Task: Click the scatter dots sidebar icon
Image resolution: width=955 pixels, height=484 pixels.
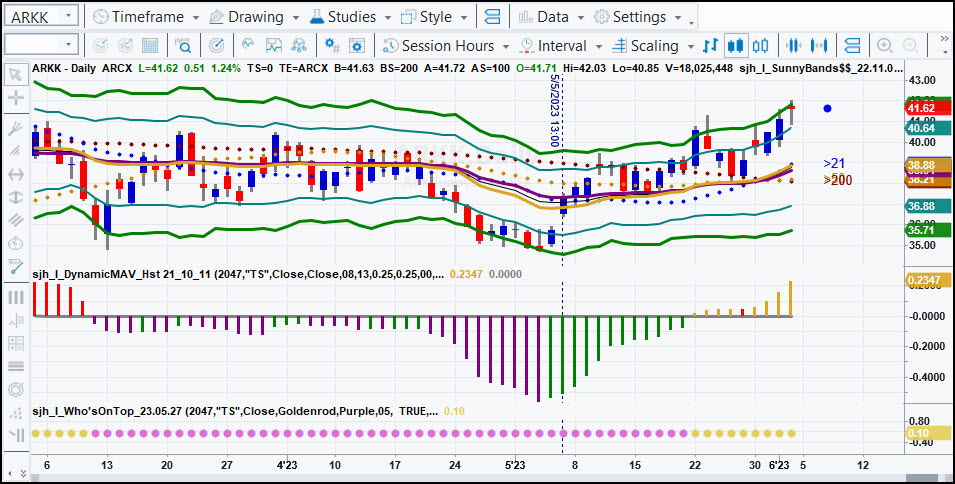Action: point(15,412)
